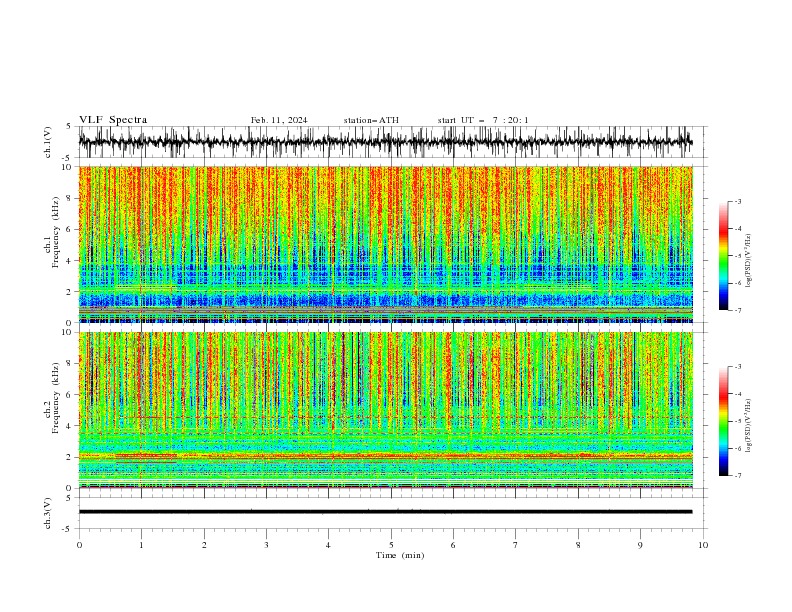This screenshot has height=612, width=792.
Task: Click inside the ch.1 spectrogram panel
Action: pos(385,244)
